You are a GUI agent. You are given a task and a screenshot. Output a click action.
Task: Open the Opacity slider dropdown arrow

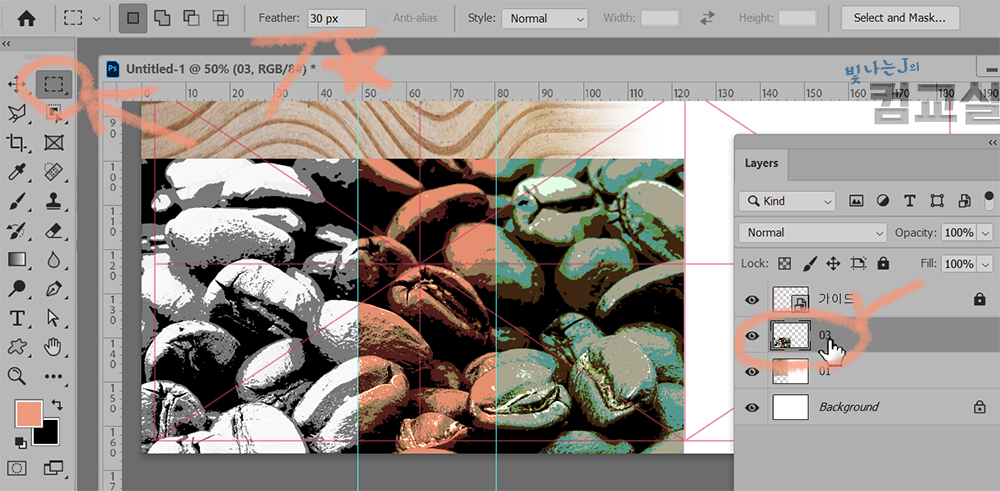(985, 233)
